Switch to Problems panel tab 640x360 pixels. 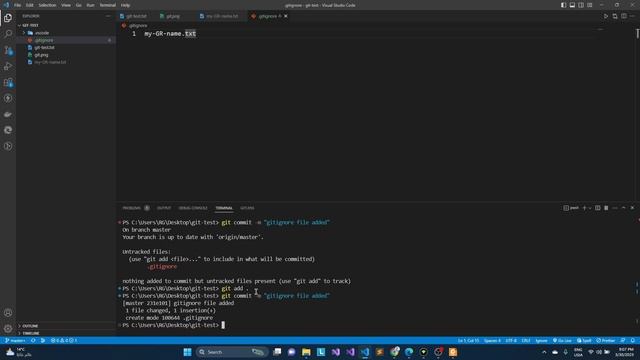(131, 208)
